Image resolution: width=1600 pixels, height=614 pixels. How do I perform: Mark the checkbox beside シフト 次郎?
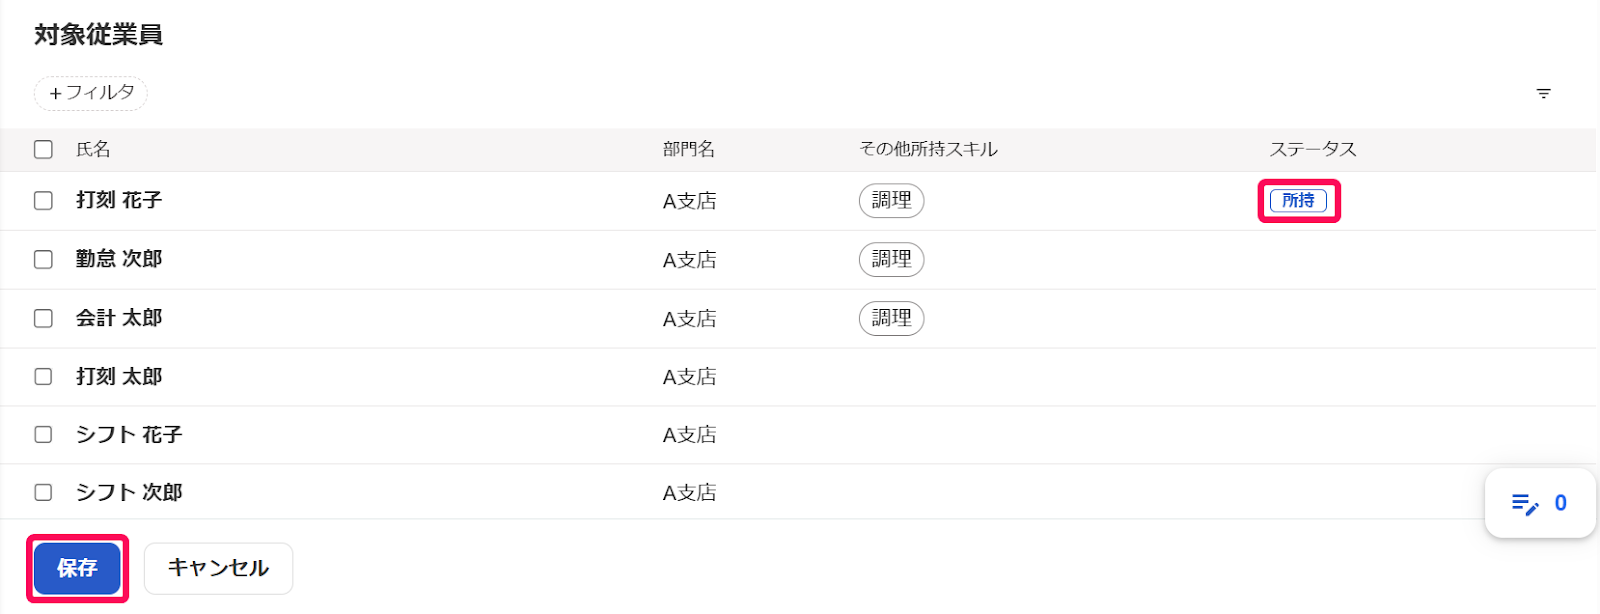click(43, 493)
